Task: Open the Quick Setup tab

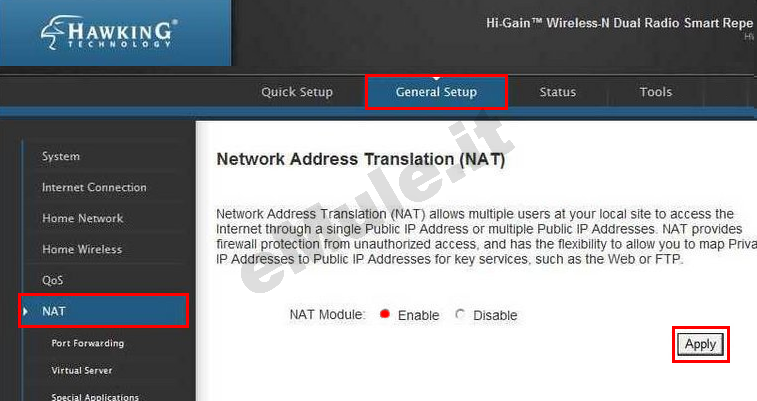Action: tap(297, 92)
